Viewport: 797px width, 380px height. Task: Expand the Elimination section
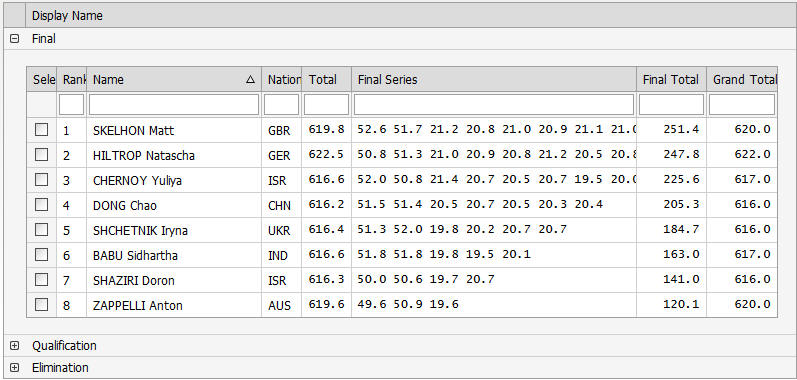click(15, 367)
